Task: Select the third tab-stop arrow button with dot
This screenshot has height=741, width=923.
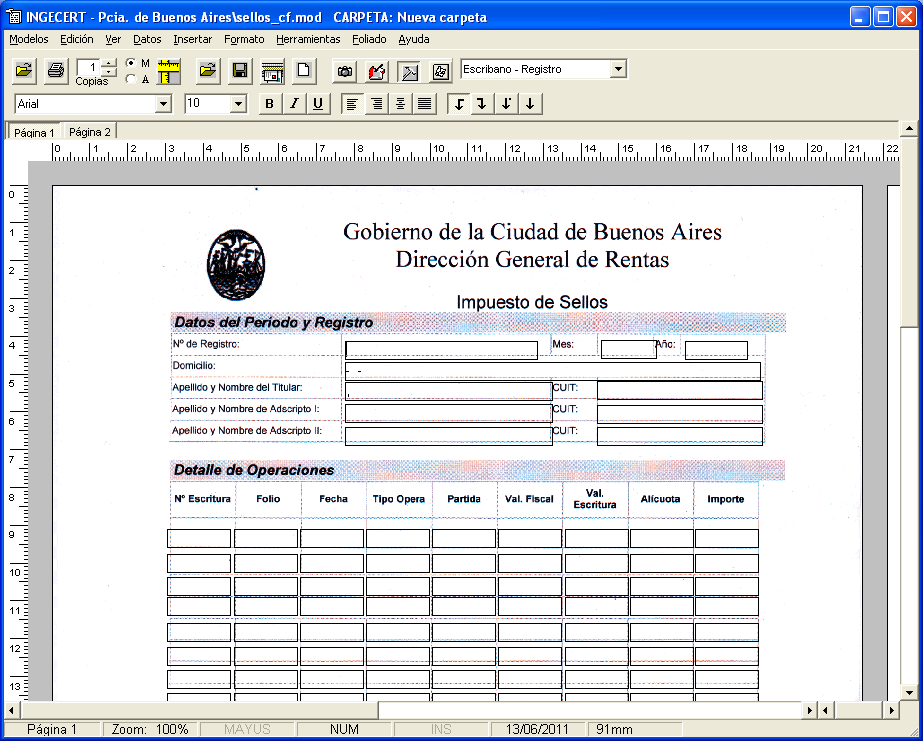Action: click(506, 104)
